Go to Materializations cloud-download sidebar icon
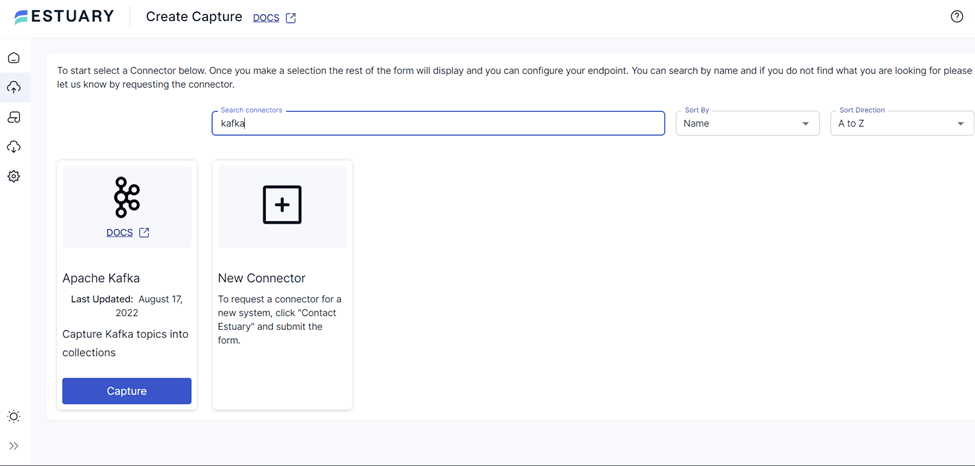The width and height of the screenshot is (975, 466). coord(14,147)
